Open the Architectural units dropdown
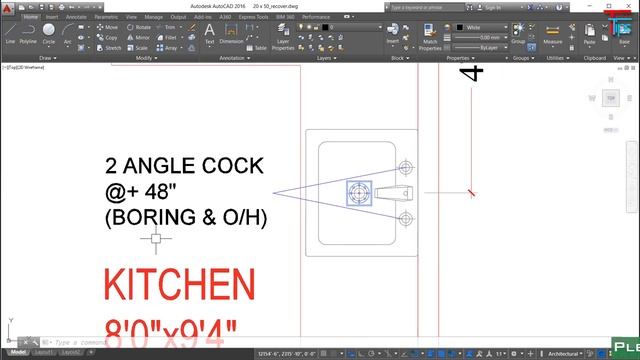 565,353
